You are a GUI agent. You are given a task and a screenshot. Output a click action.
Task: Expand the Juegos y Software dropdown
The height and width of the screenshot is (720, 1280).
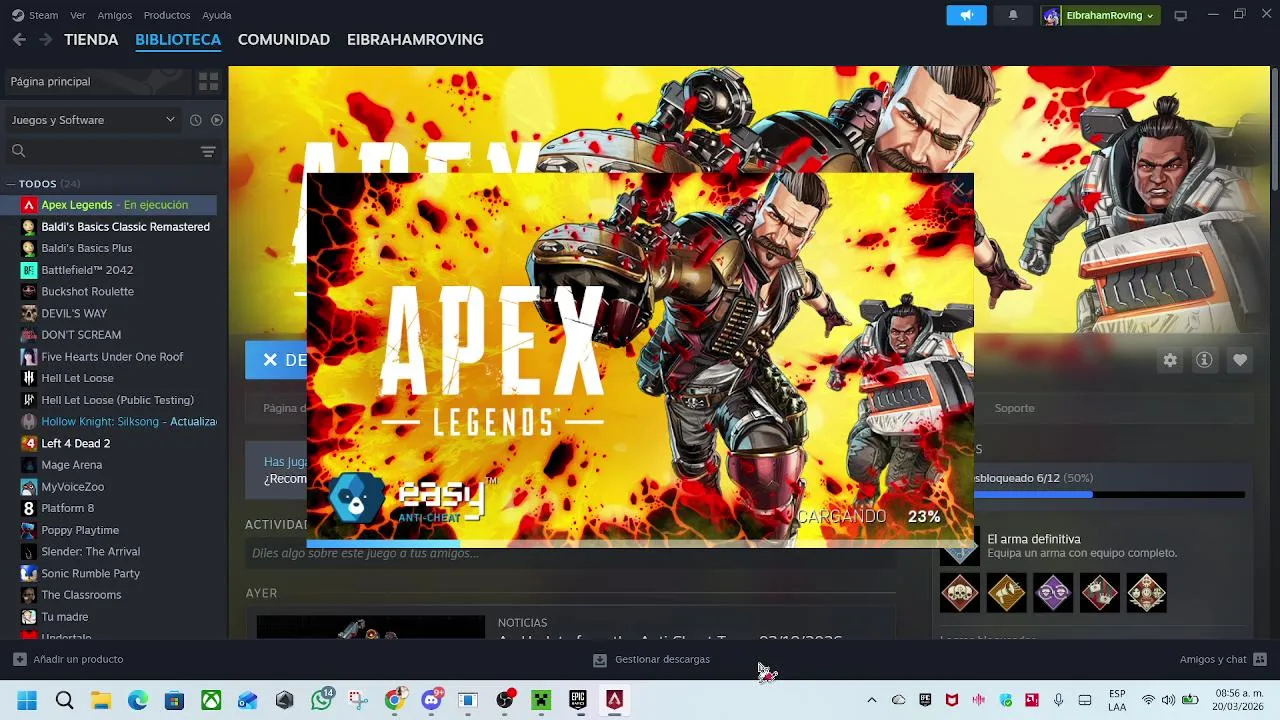click(x=93, y=120)
